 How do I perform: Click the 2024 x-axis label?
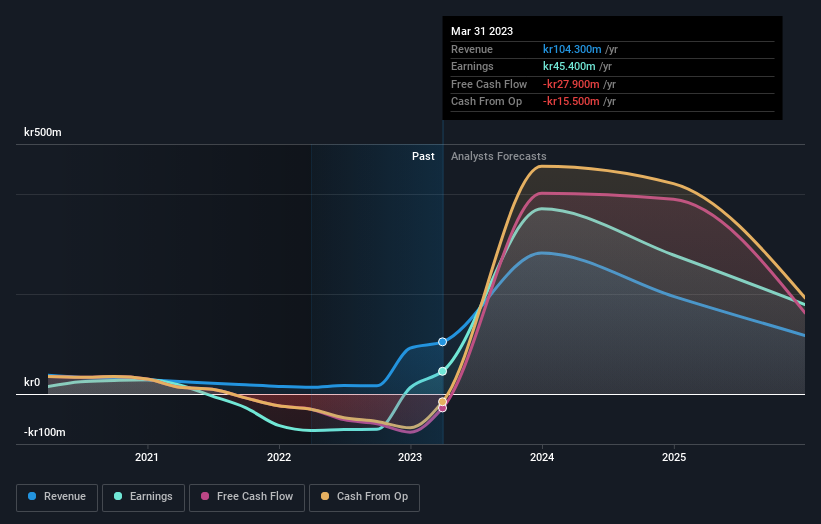click(542, 457)
